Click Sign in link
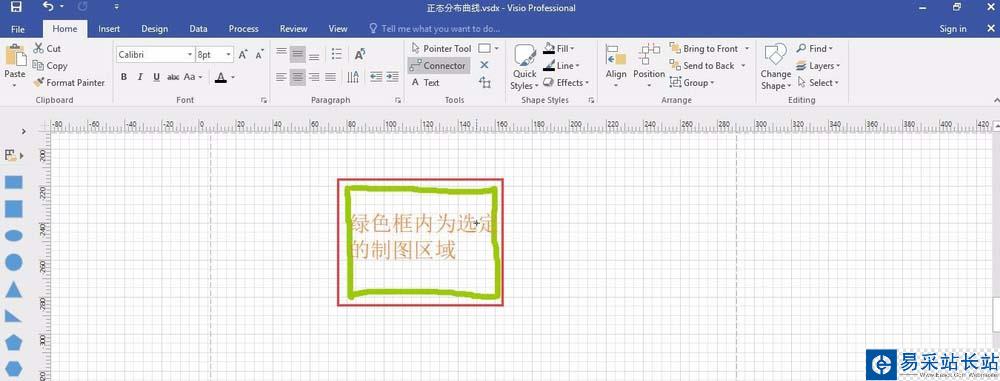 (x=953, y=29)
